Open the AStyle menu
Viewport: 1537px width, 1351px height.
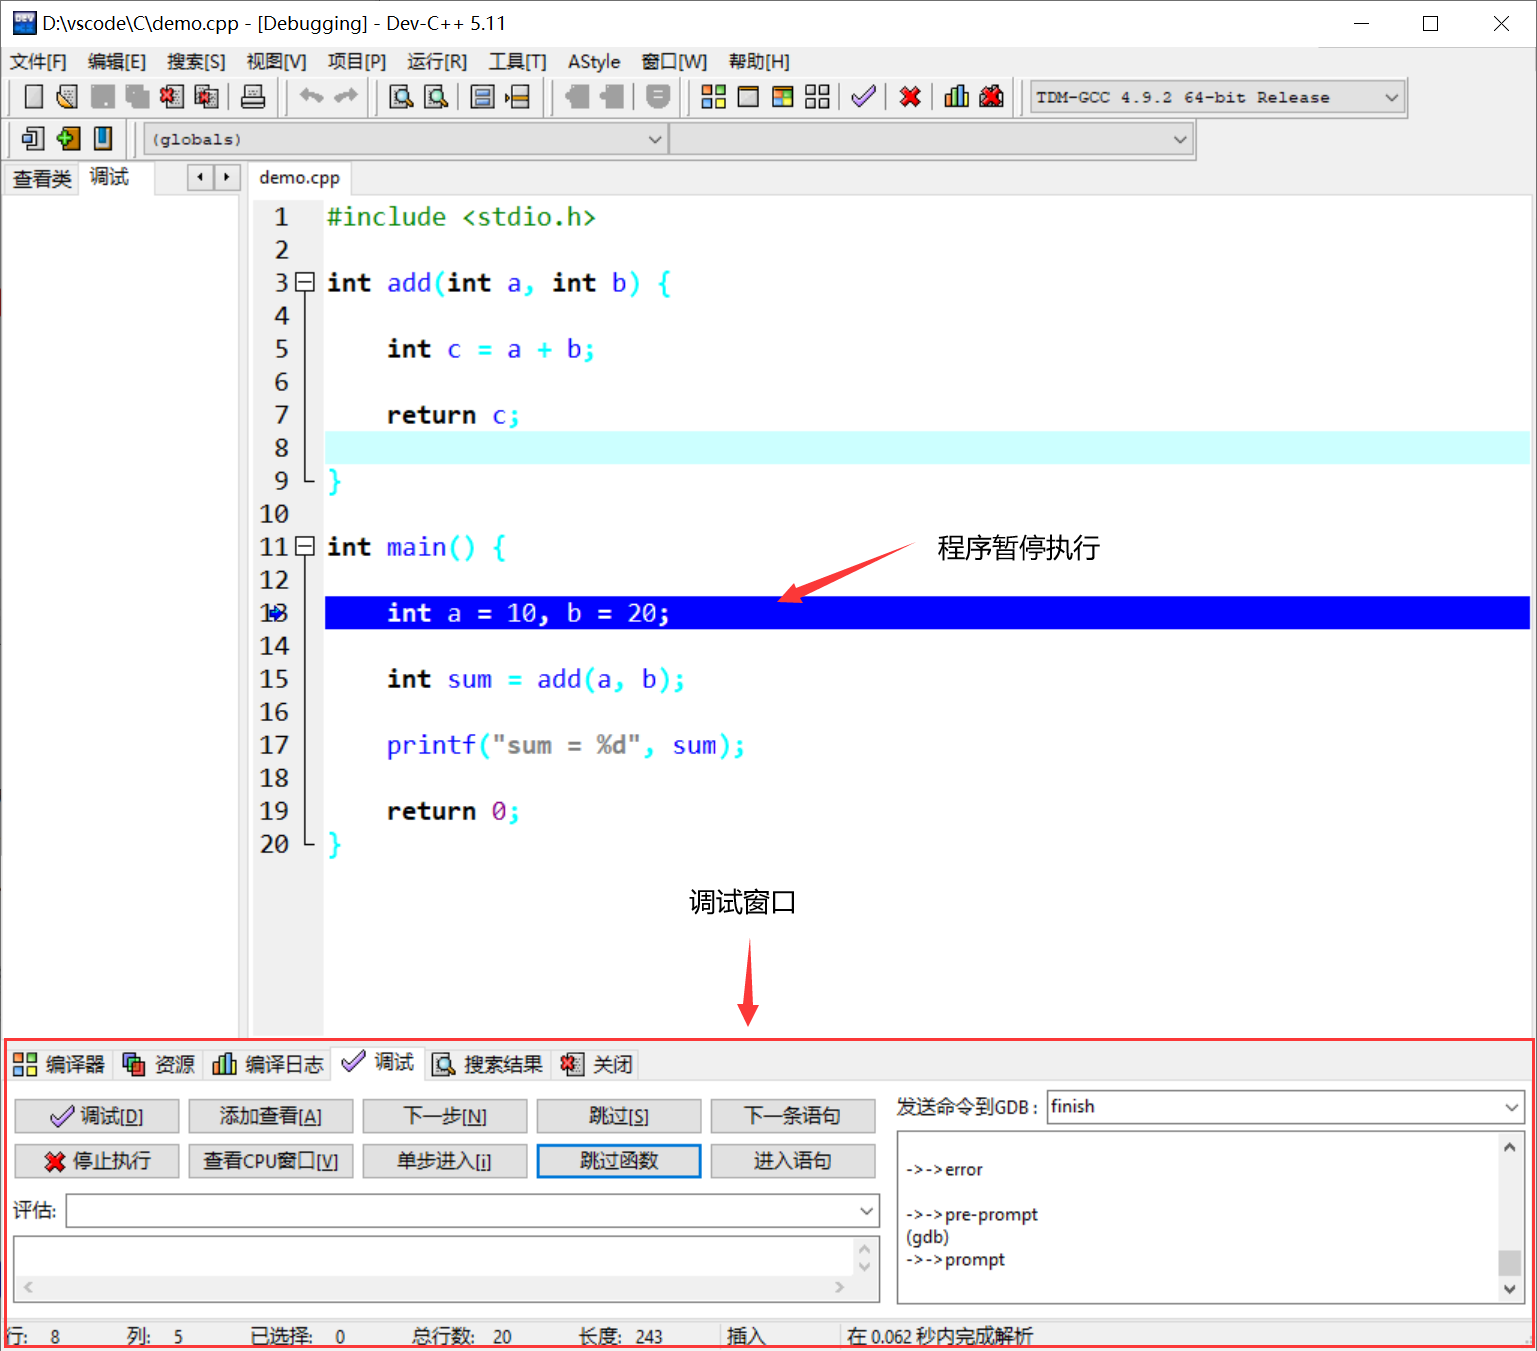tap(594, 62)
